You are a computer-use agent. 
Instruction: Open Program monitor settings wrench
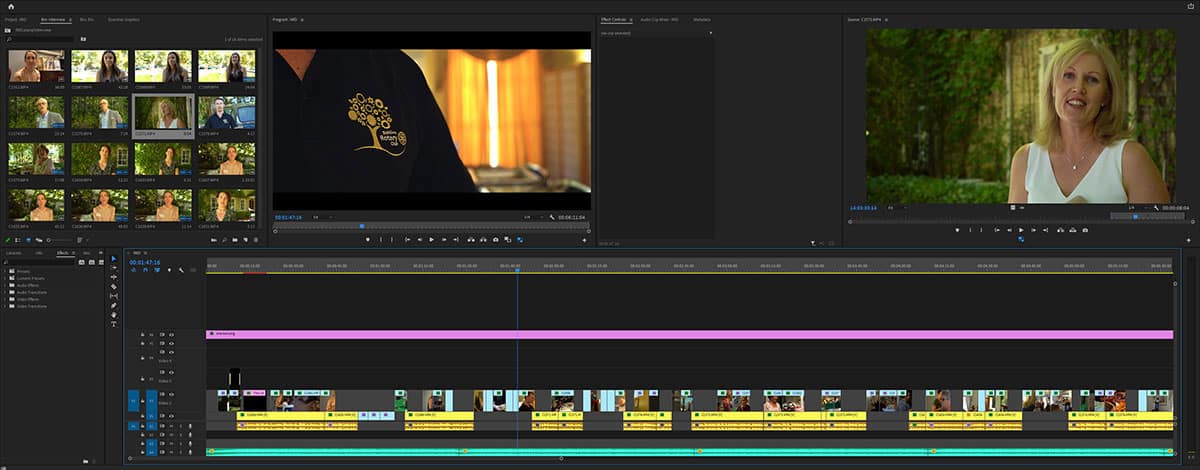(552, 216)
